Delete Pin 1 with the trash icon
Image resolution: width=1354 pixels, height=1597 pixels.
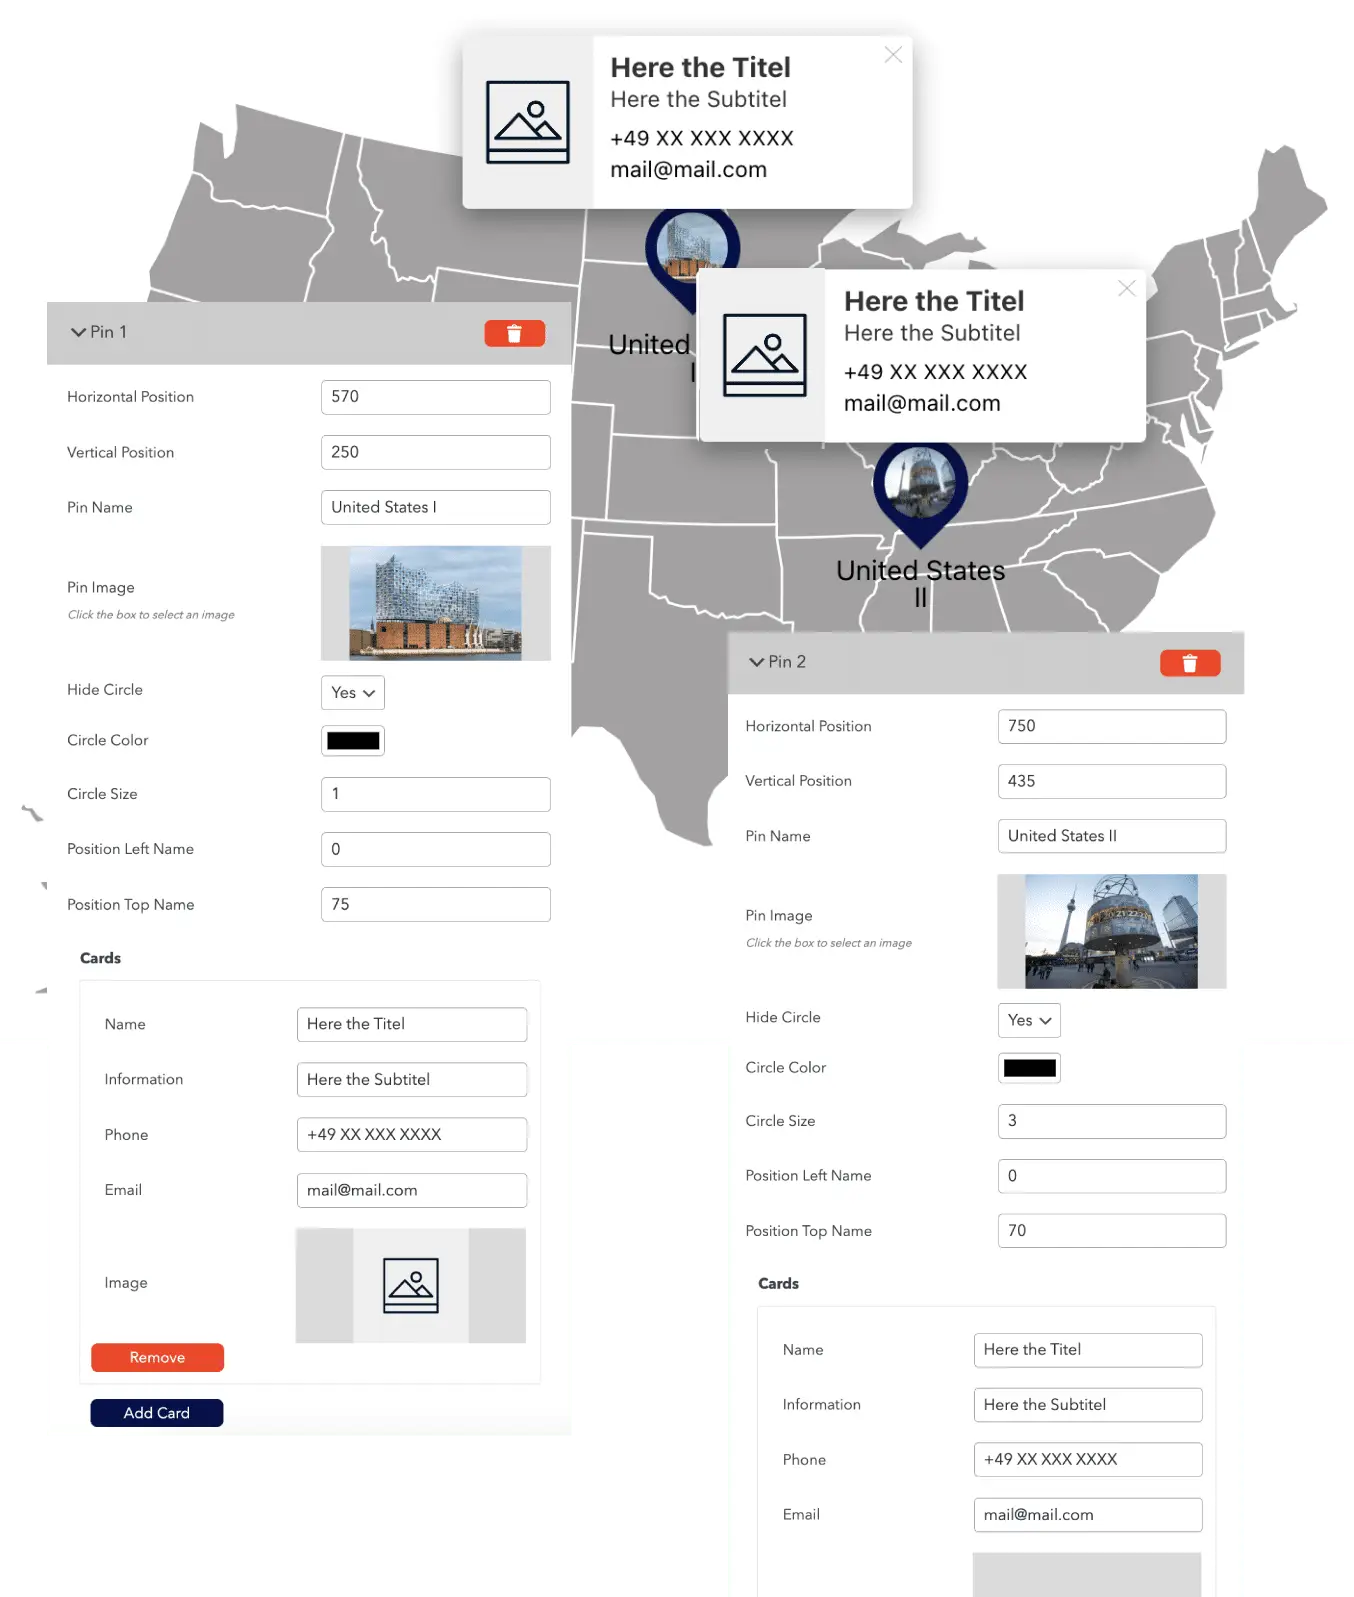tap(514, 333)
